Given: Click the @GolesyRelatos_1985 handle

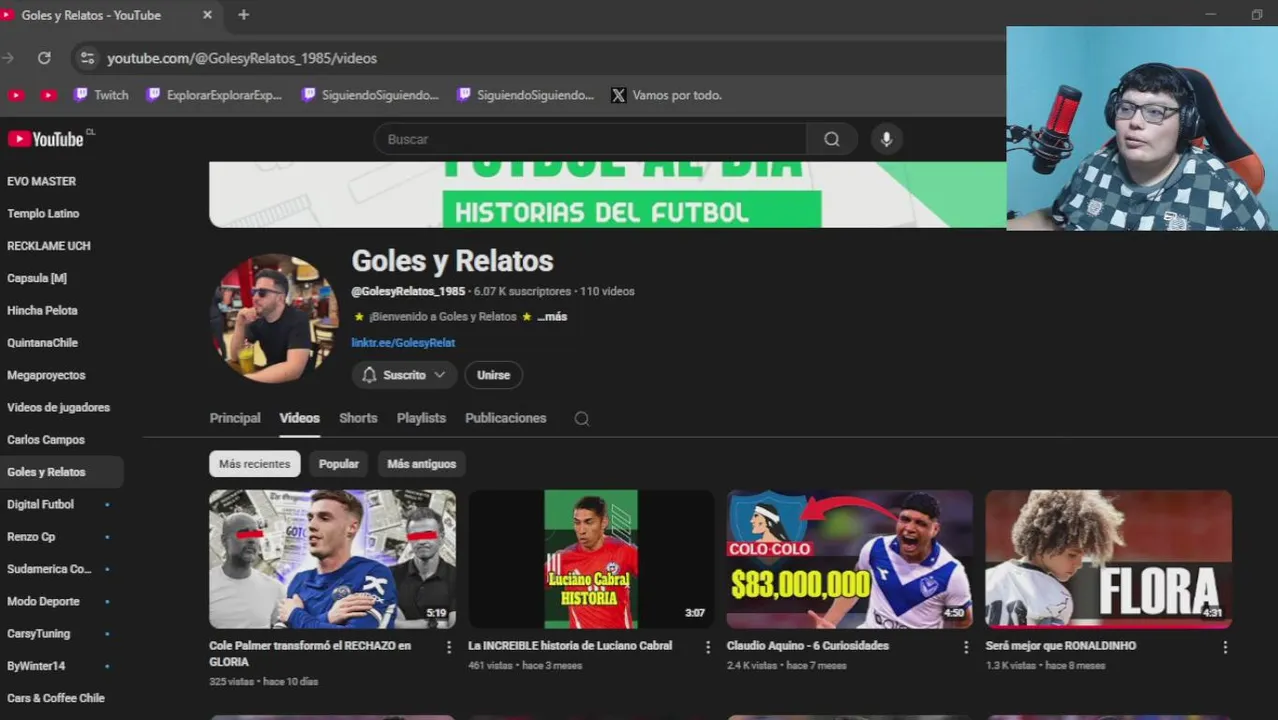Looking at the screenshot, I should 408,291.
